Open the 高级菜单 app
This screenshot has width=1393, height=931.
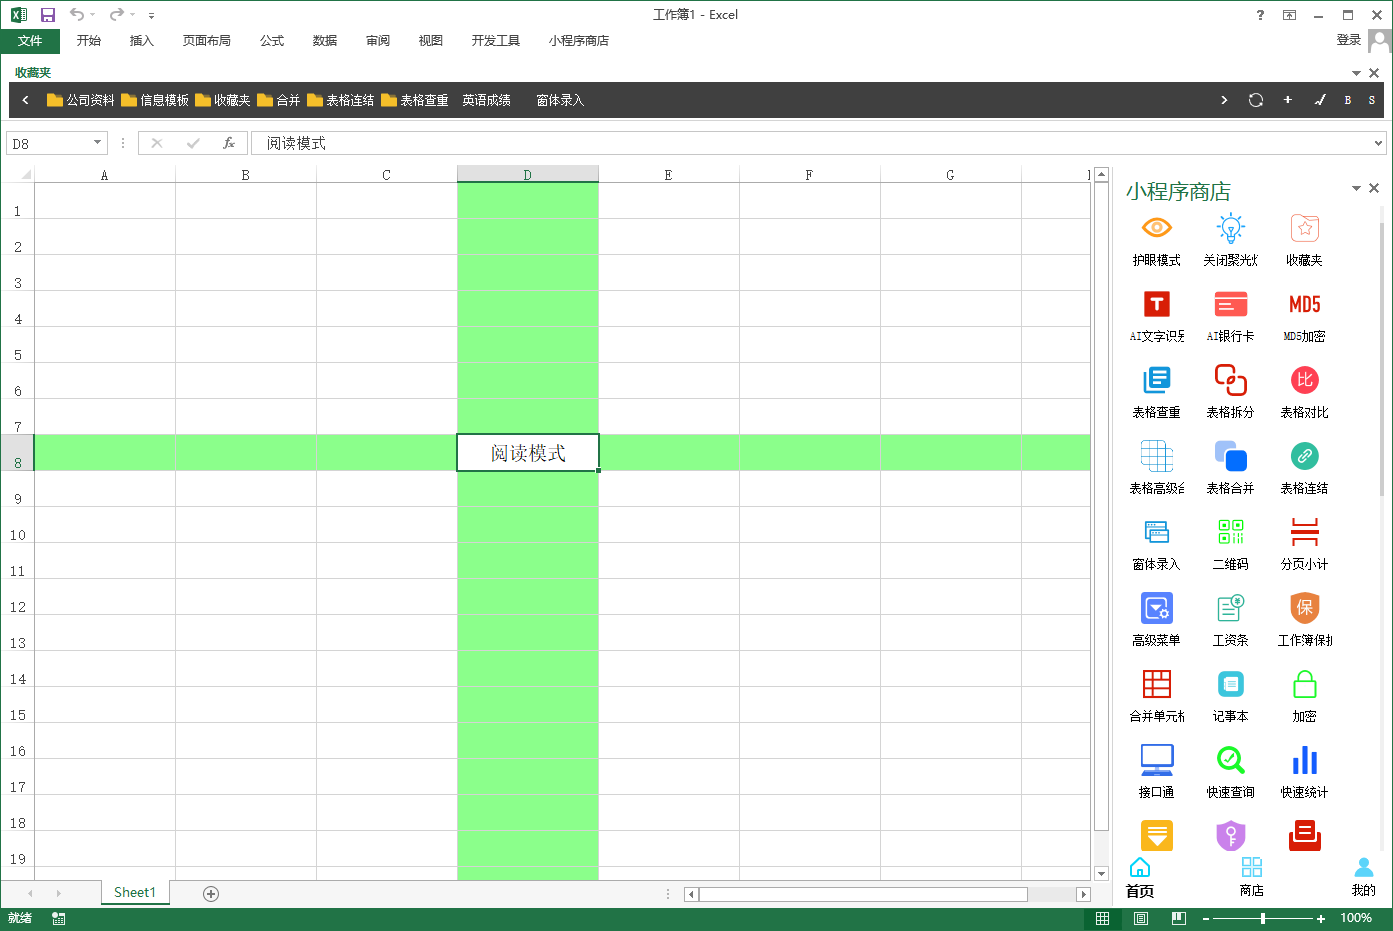[1156, 619]
